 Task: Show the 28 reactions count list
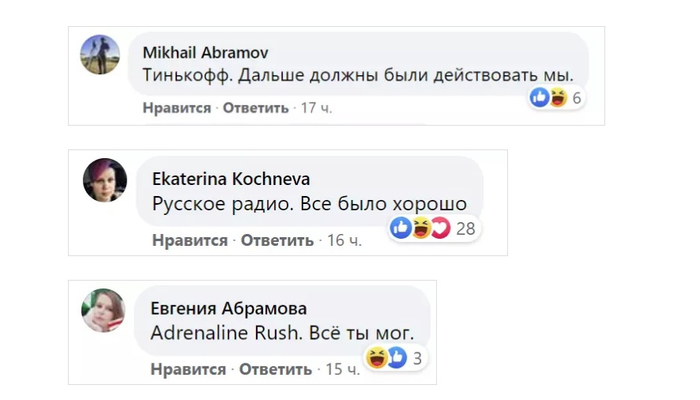click(465, 229)
